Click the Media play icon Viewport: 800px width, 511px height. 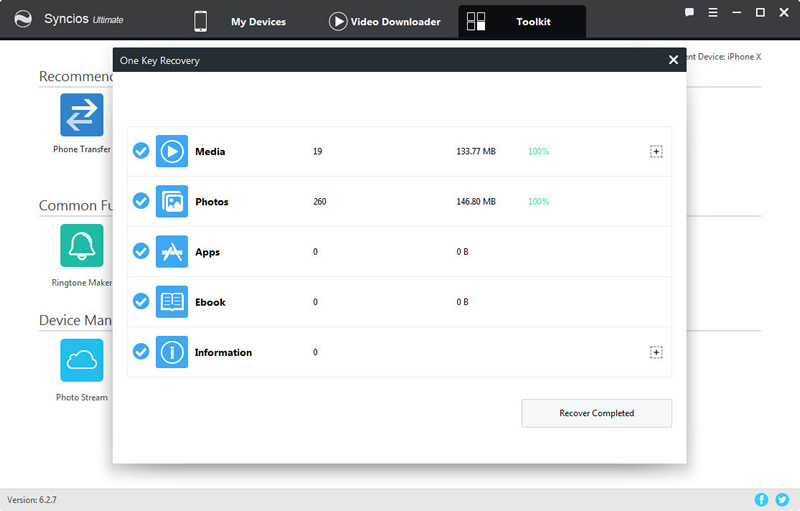pos(171,151)
